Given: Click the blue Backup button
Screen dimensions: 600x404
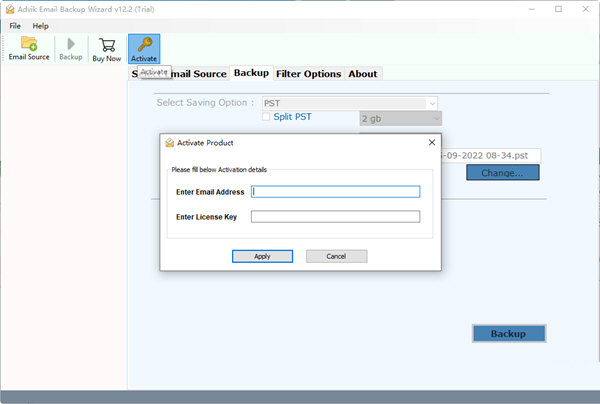Looking at the screenshot, I should click(x=509, y=334).
